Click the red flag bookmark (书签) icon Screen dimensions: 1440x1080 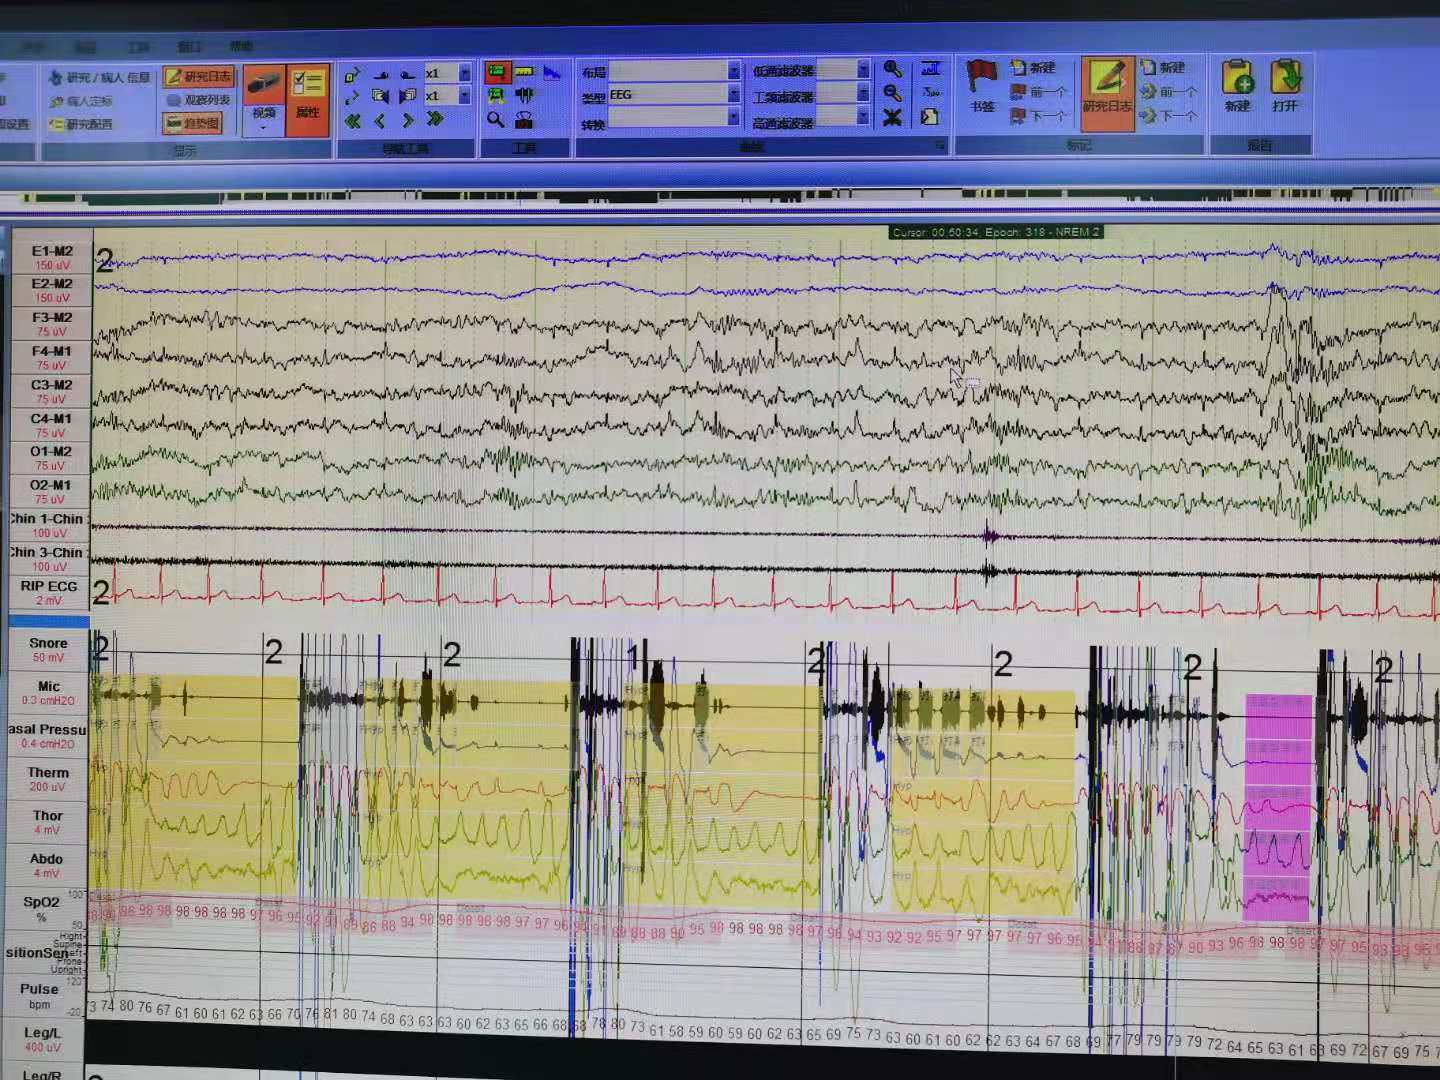[x=981, y=78]
